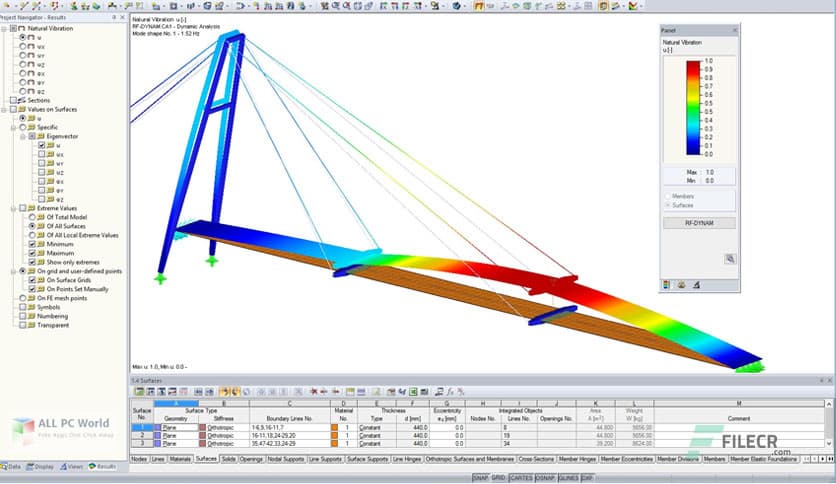Select the Members radio in Panel
This screenshot has width=836, height=484.
coord(668,197)
